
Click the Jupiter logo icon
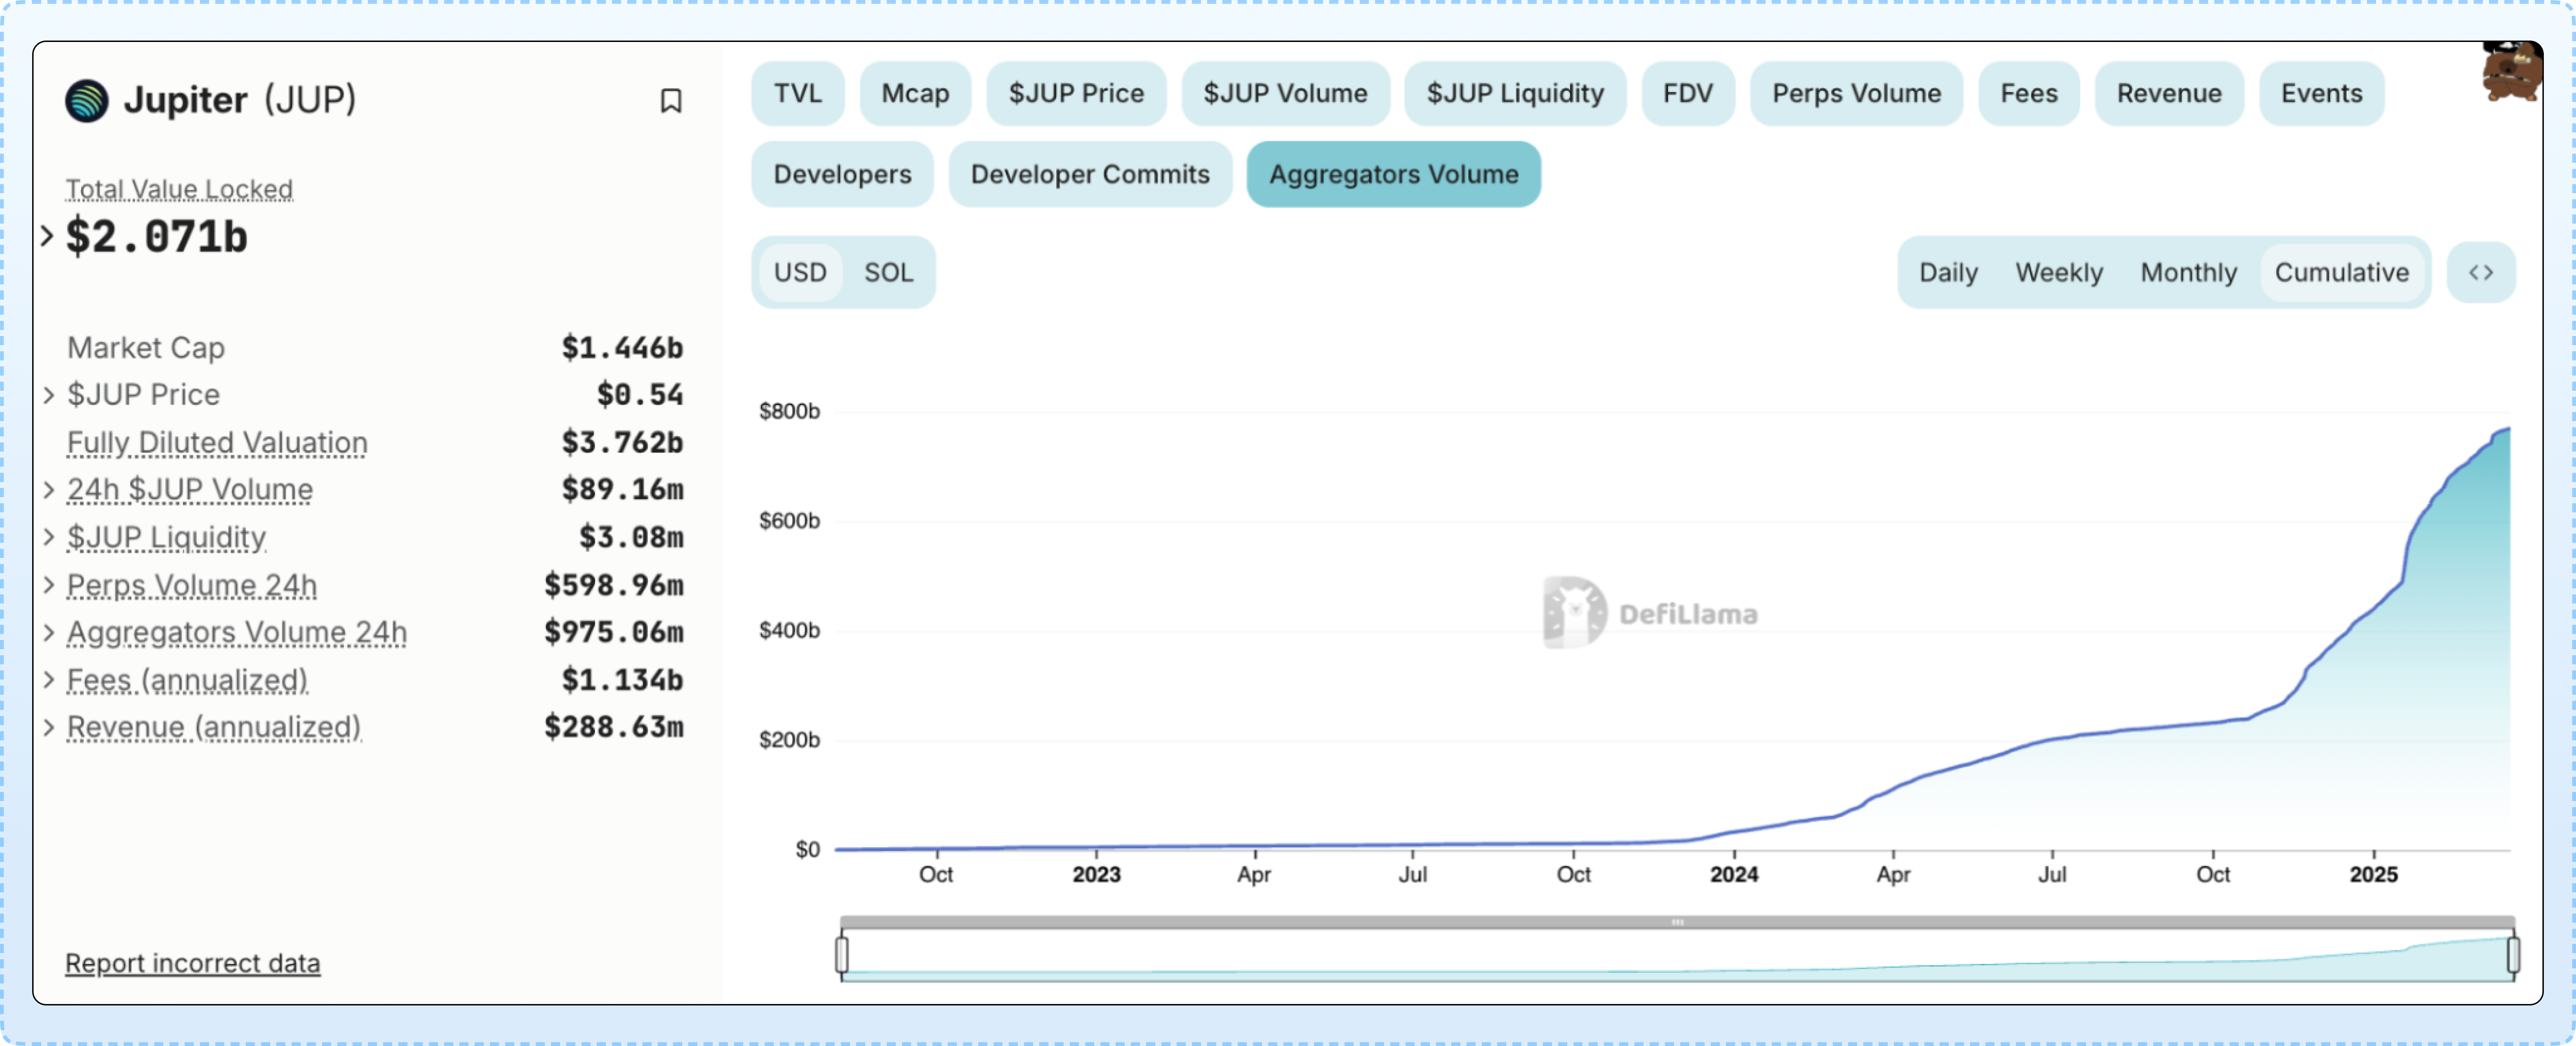click(x=87, y=101)
